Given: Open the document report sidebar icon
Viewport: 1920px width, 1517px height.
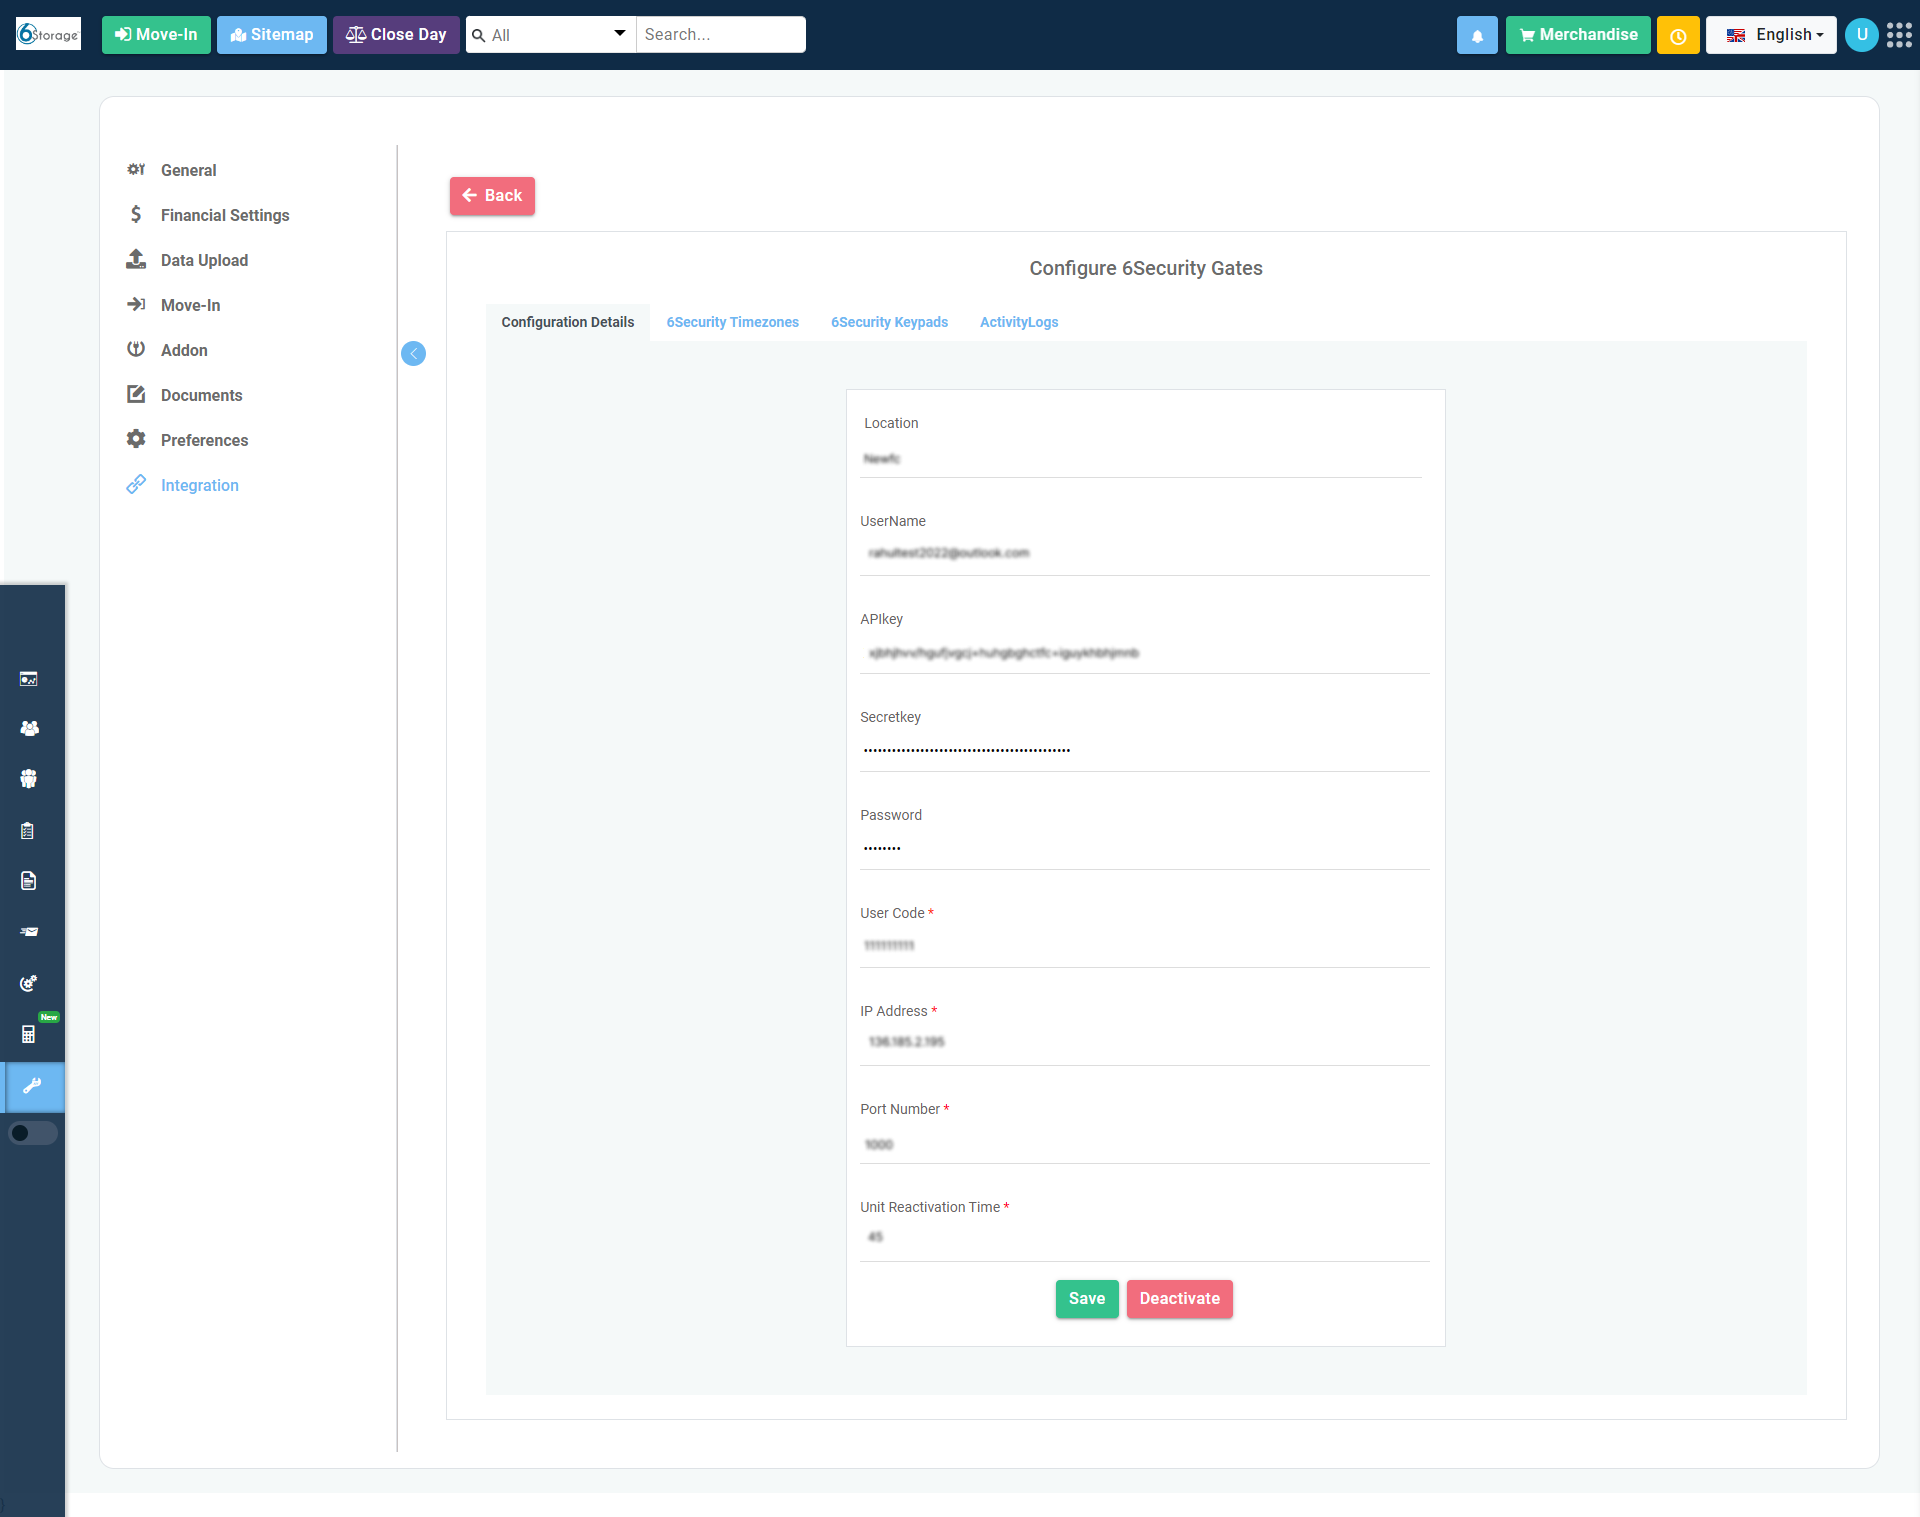Looking at the screenshot, I should (28, 880).
